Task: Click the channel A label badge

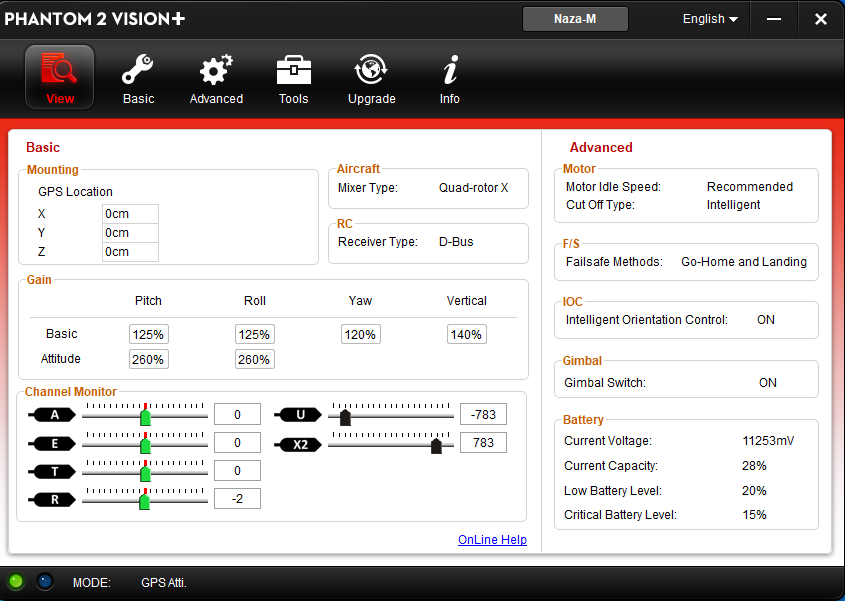Action: pos(52,415)
